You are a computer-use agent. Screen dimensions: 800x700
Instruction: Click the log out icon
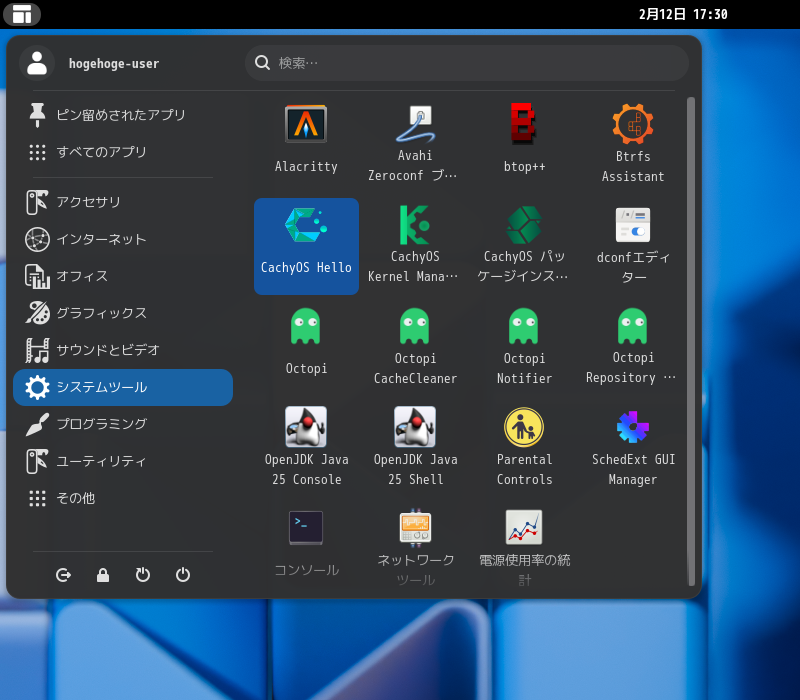(x=63, y=575)
